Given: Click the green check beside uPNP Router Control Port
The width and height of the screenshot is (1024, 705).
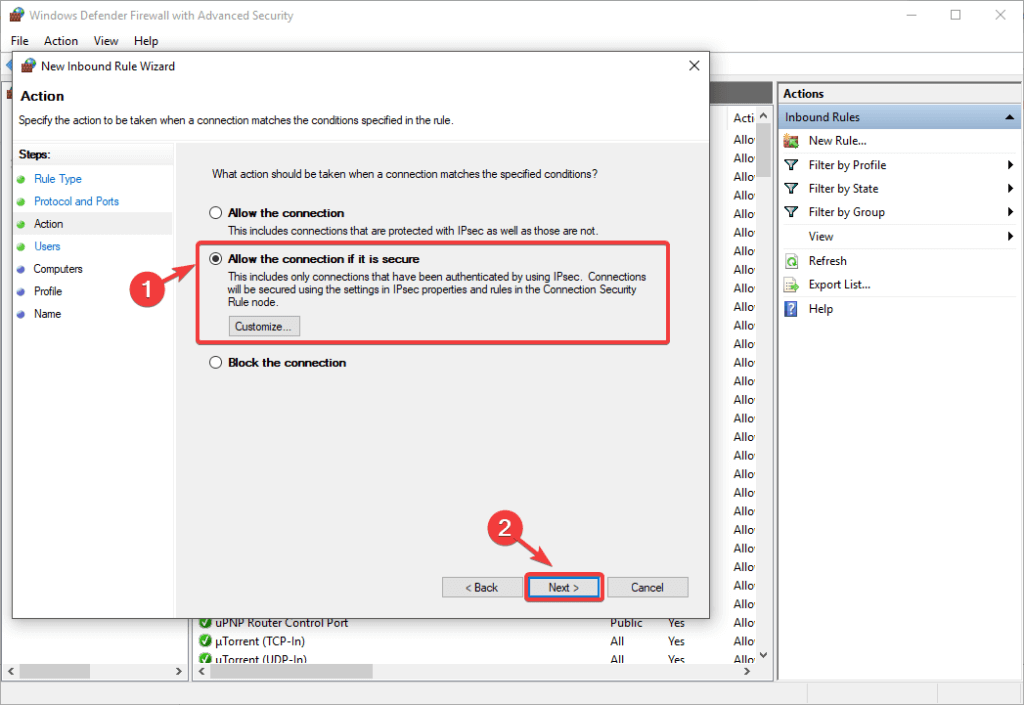Looking at the screenshot, I should click(x=207, y=623).
